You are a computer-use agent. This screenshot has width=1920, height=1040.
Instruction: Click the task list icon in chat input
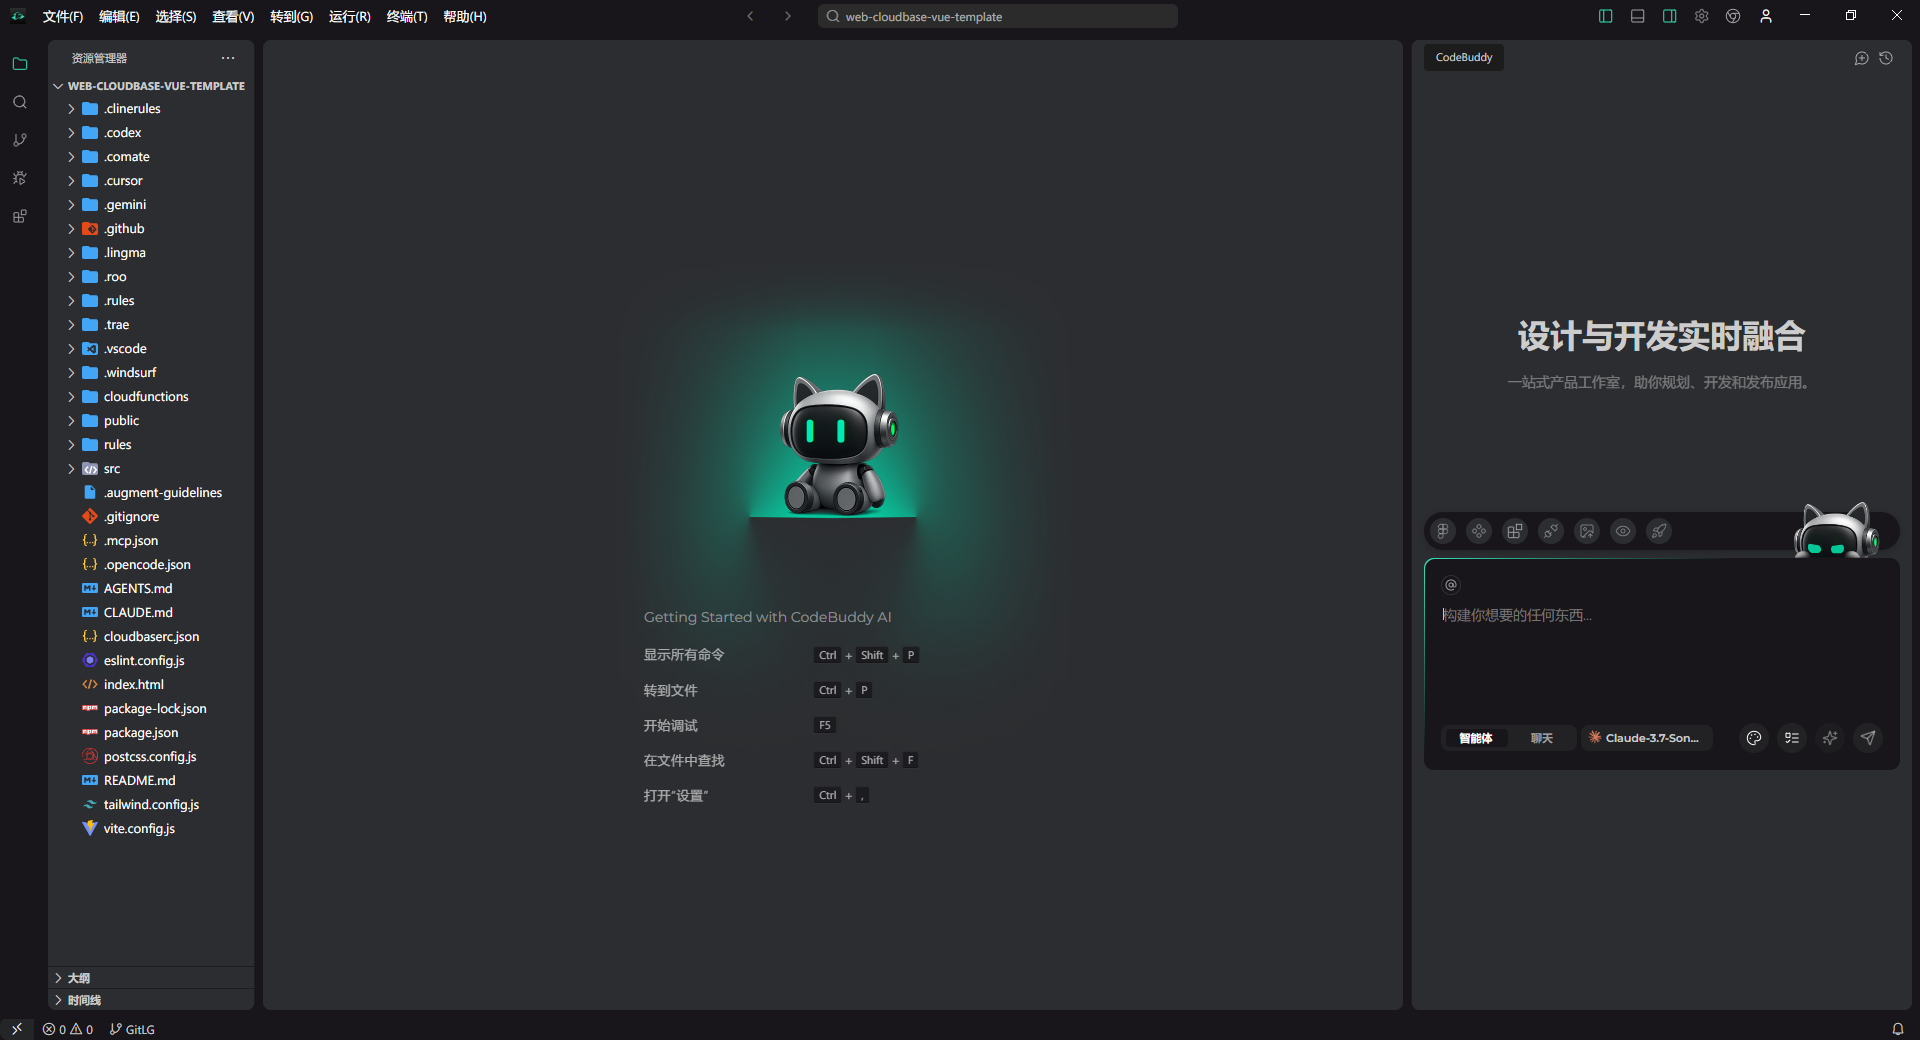(1792, 738)
